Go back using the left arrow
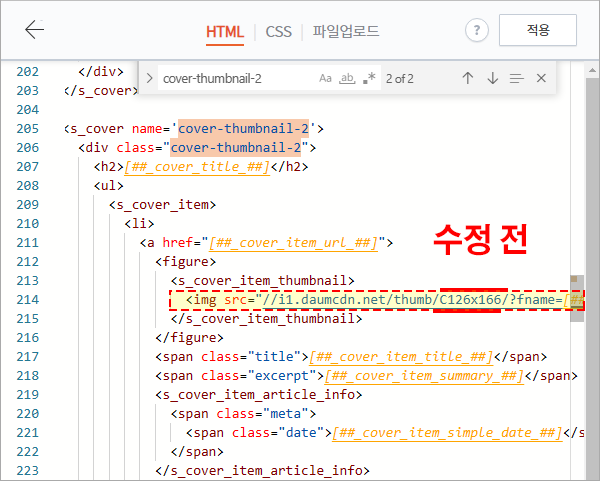This screenshot has height=481, width=600. coord(34,30)
